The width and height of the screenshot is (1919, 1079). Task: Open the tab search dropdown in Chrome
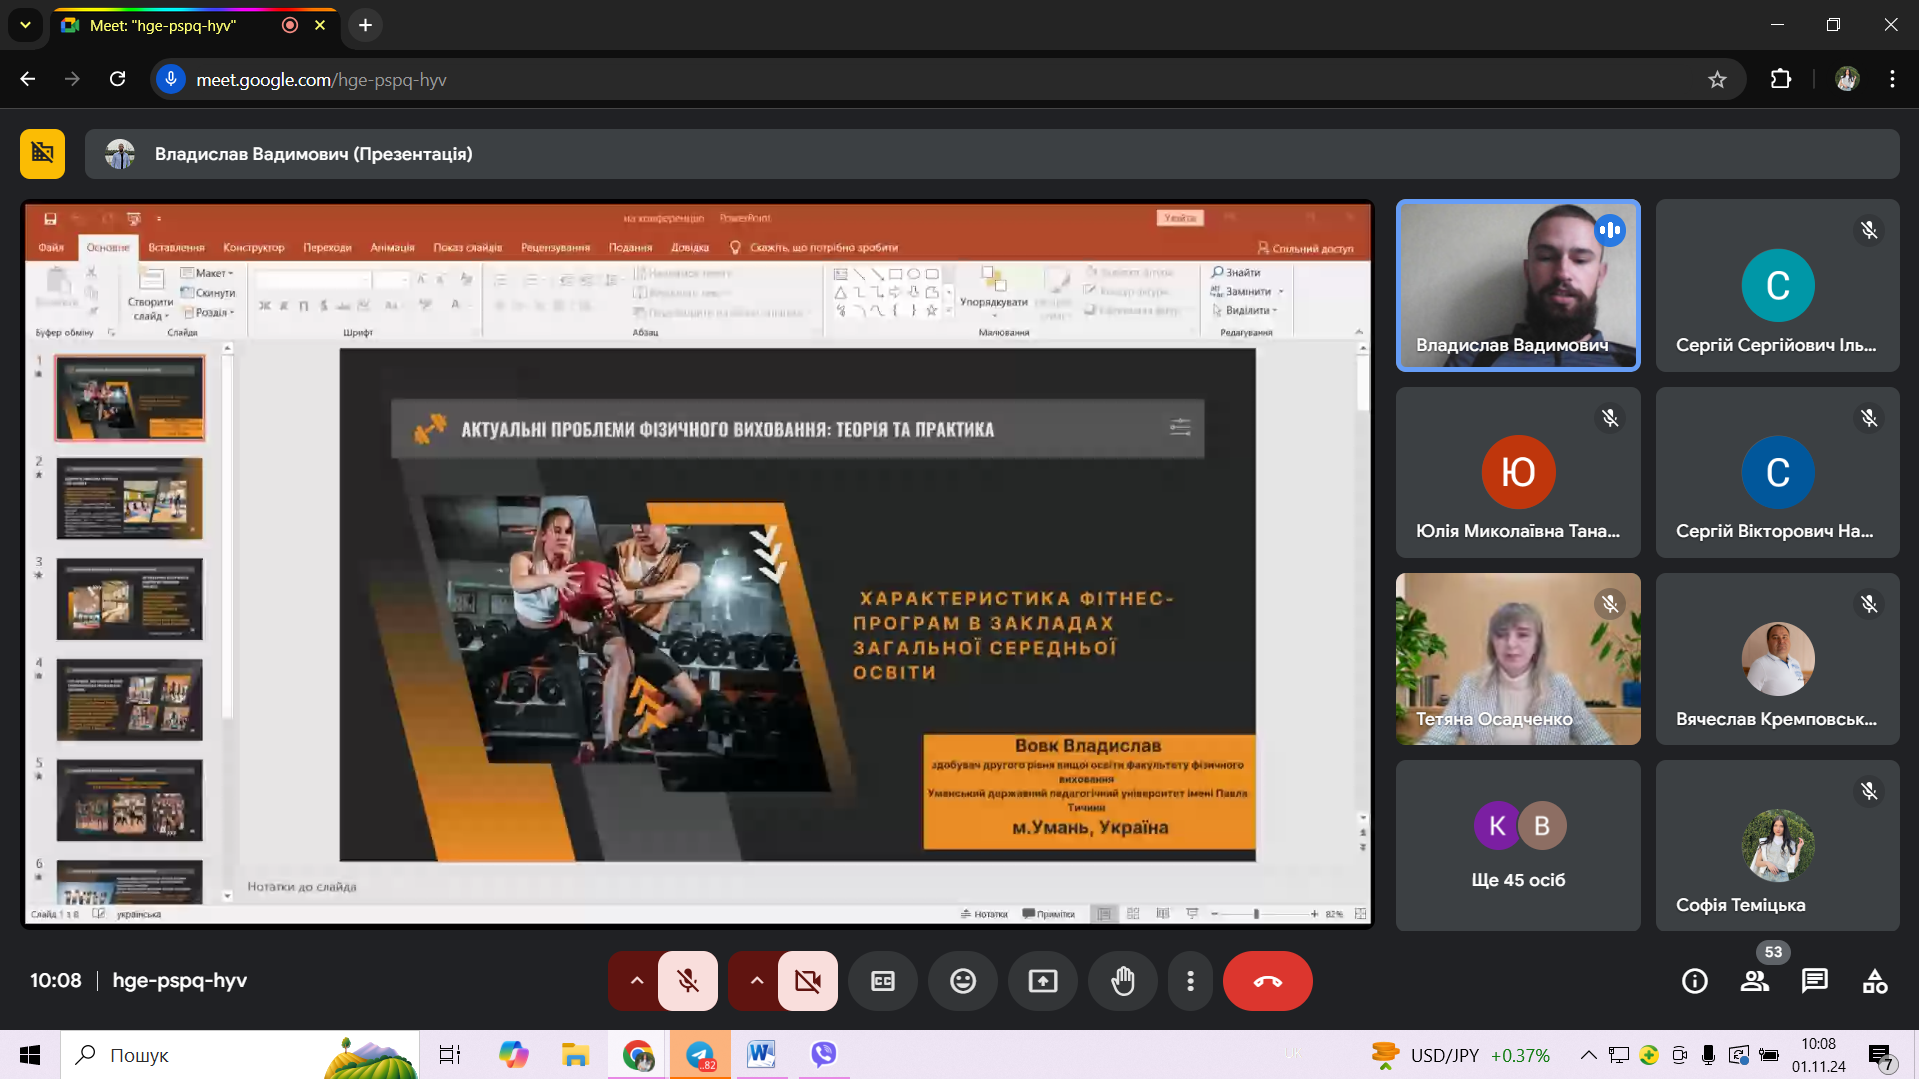click(25, 25)
